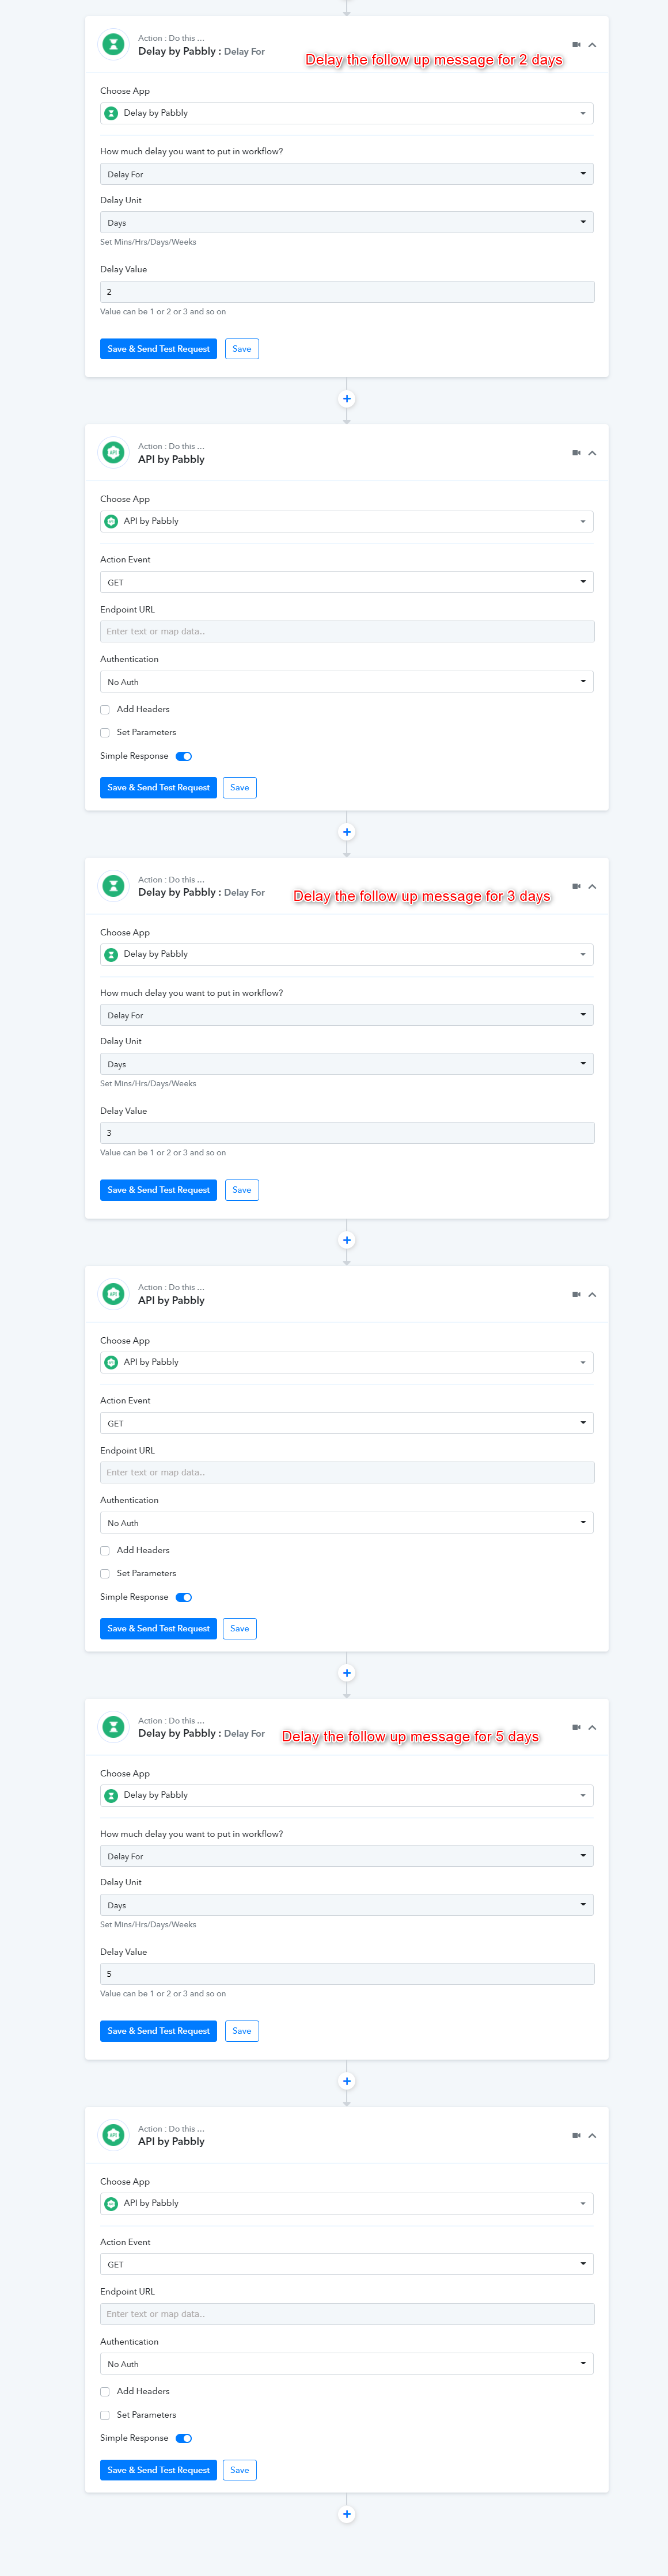This screenshot has height=2576, width=668.
Task: Collapse the 5-day Delay by Pabbly step
Action: [x=592, y=1727]
